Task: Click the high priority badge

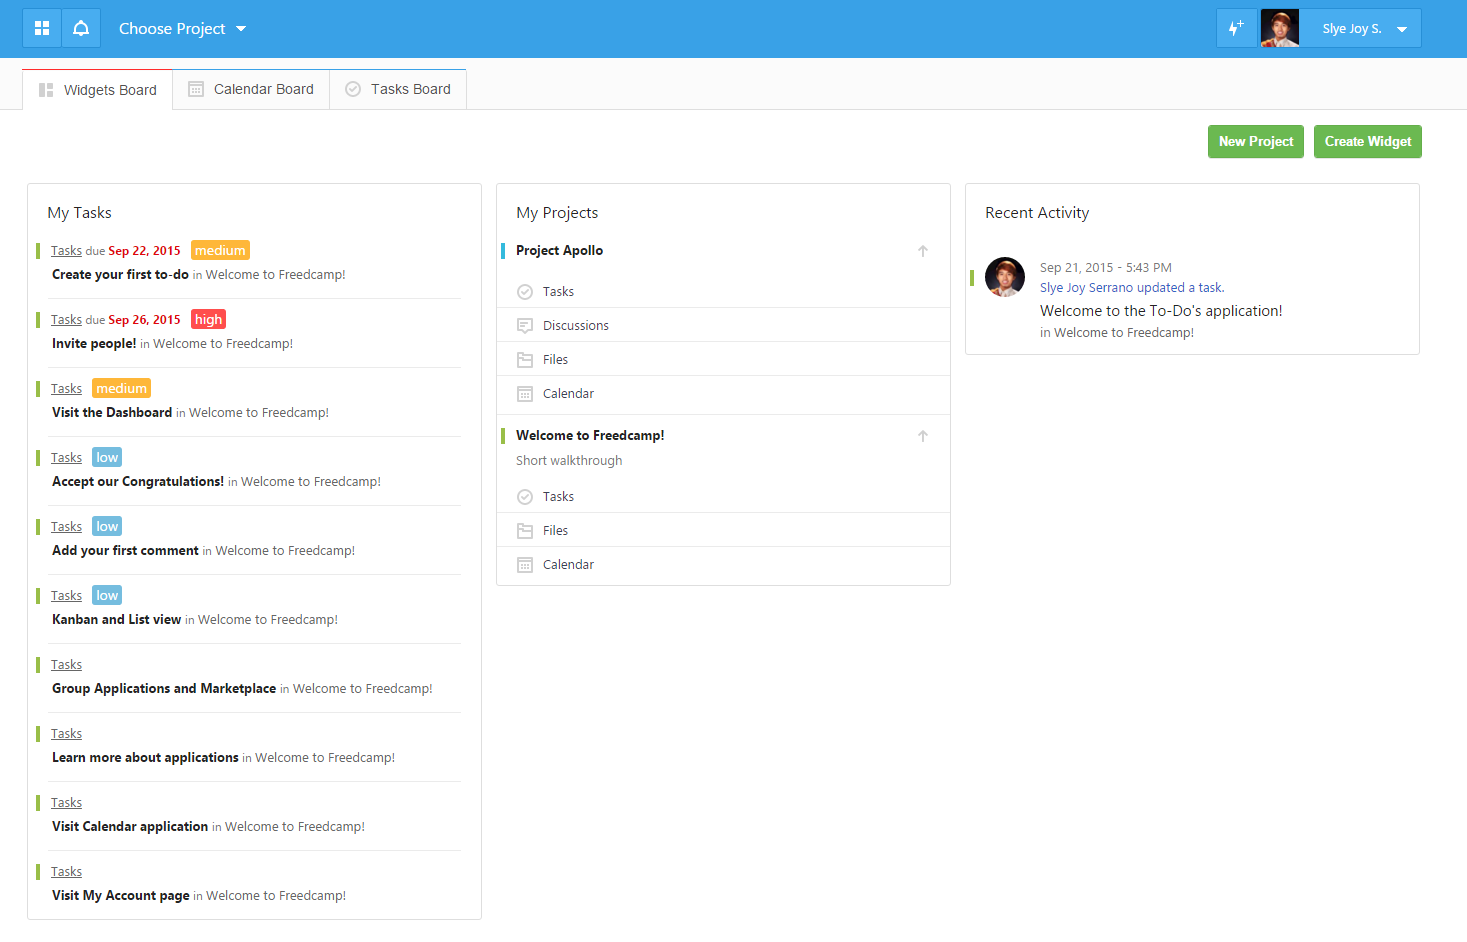Action: [208, 320]
